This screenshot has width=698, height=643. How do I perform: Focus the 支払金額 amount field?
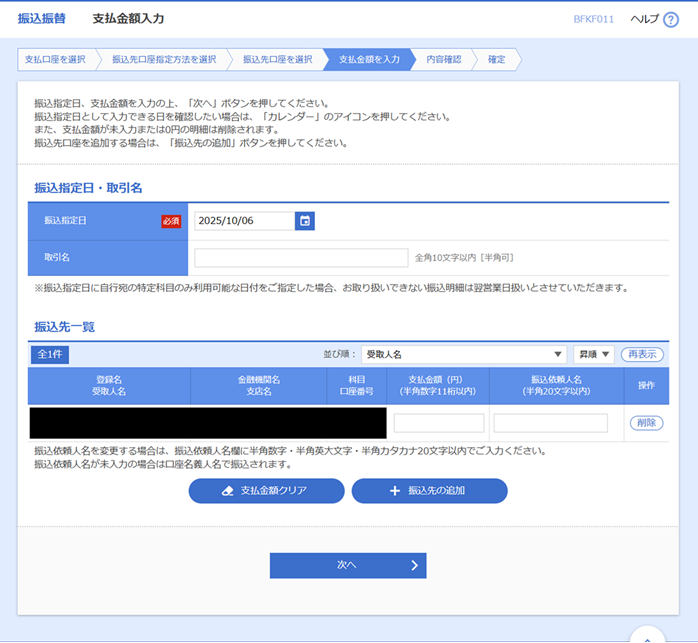tap(438, 423)
